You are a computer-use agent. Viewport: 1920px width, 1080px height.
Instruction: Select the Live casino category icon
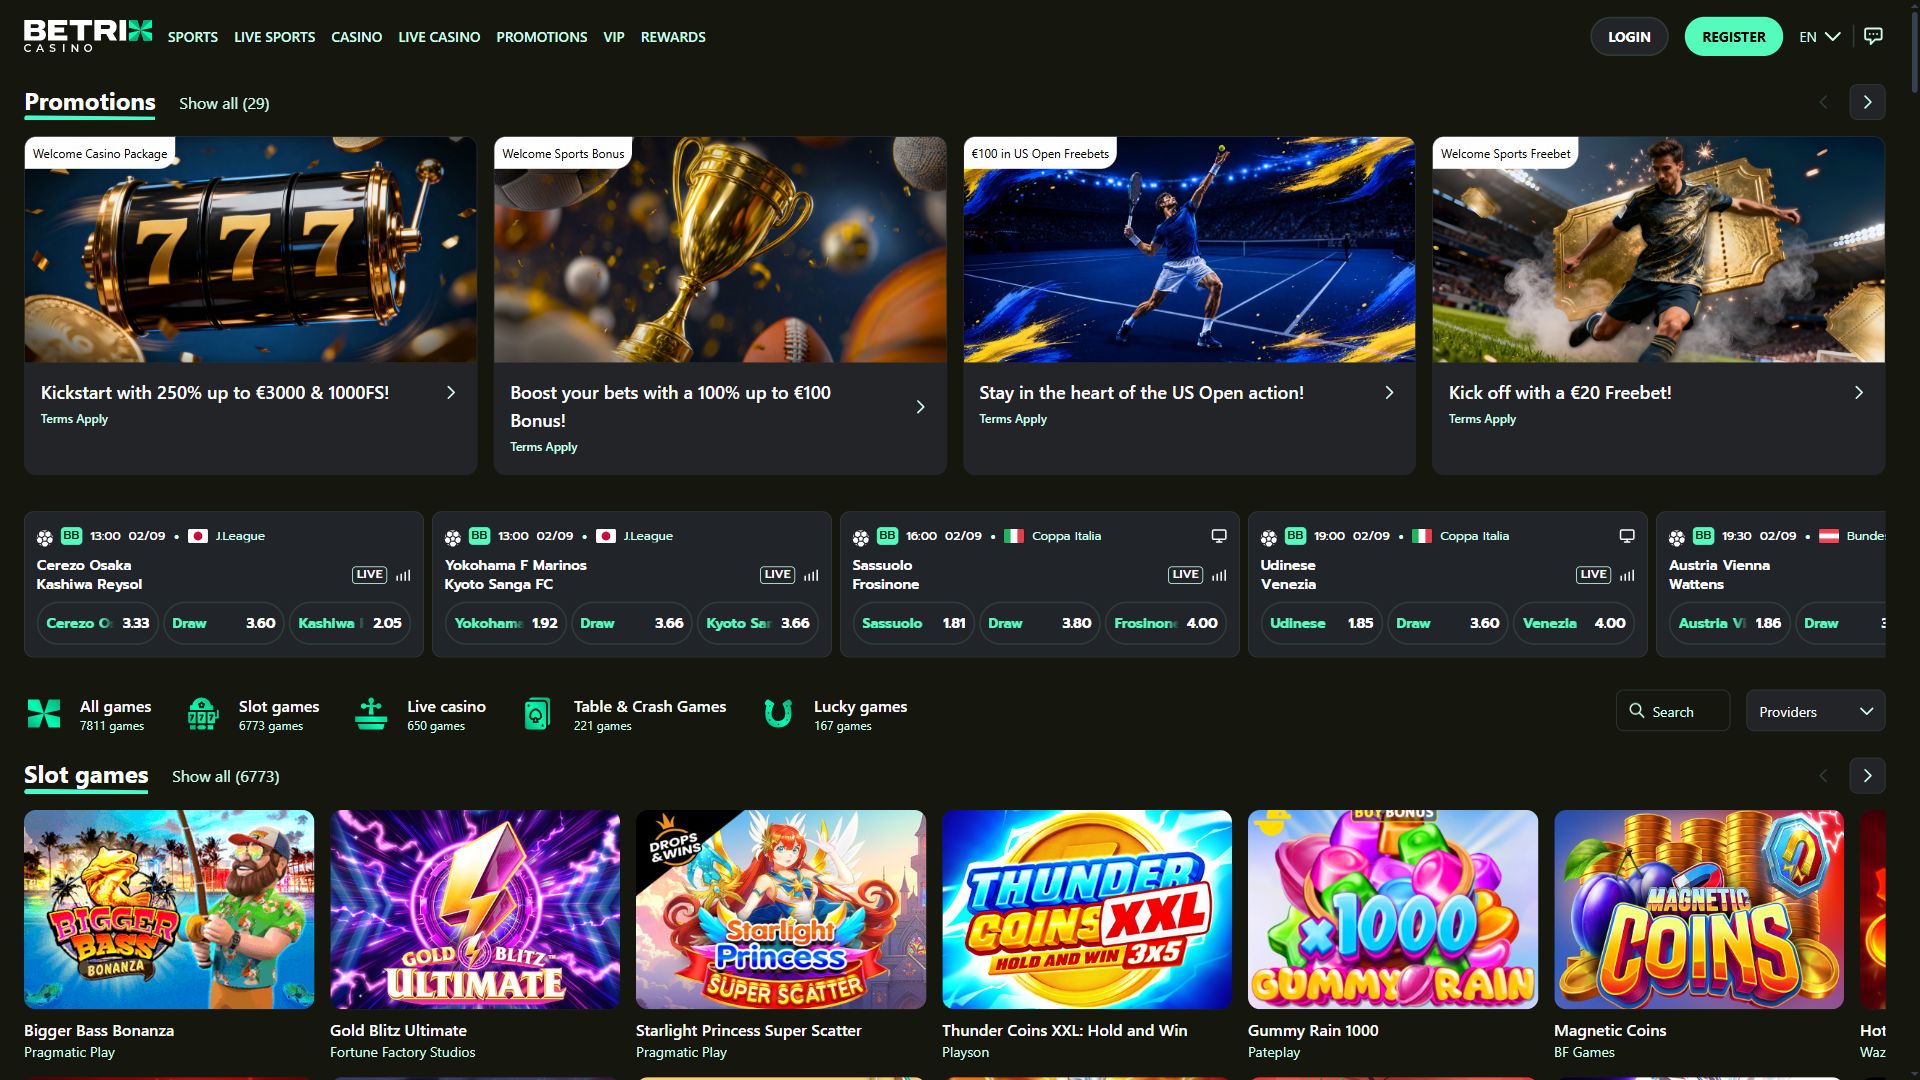tap(371, 714)
